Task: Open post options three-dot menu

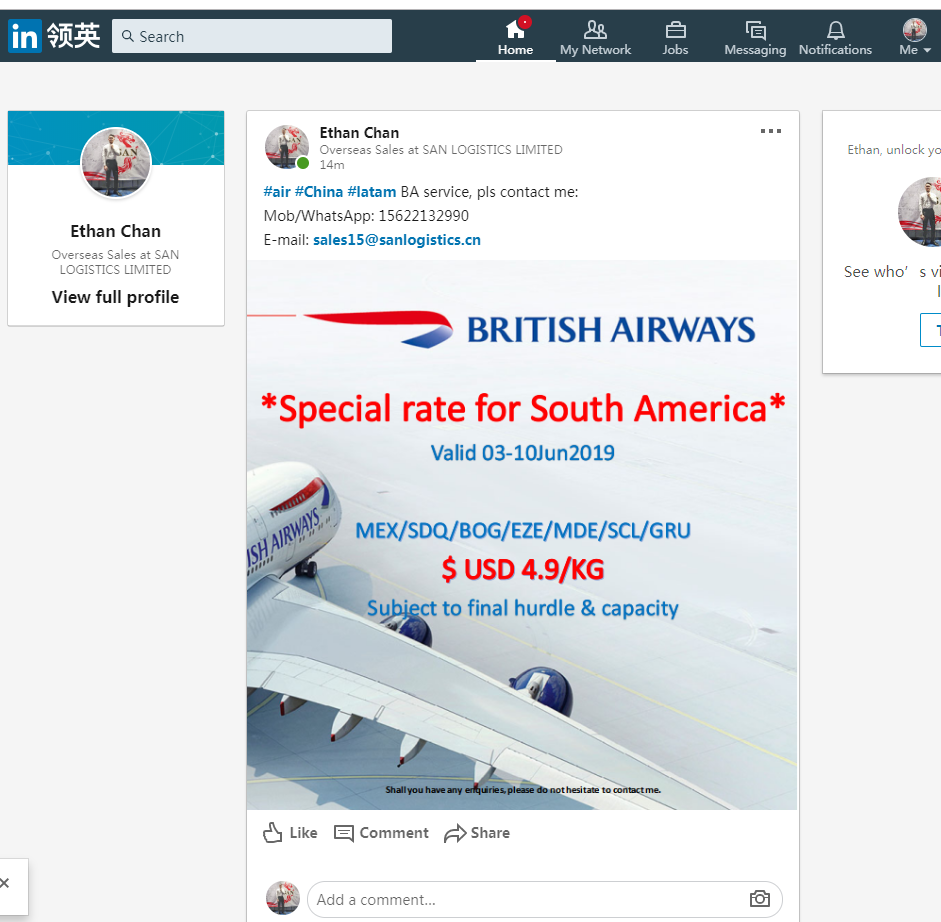Action: pyautogui.click(x=770, y=131)
